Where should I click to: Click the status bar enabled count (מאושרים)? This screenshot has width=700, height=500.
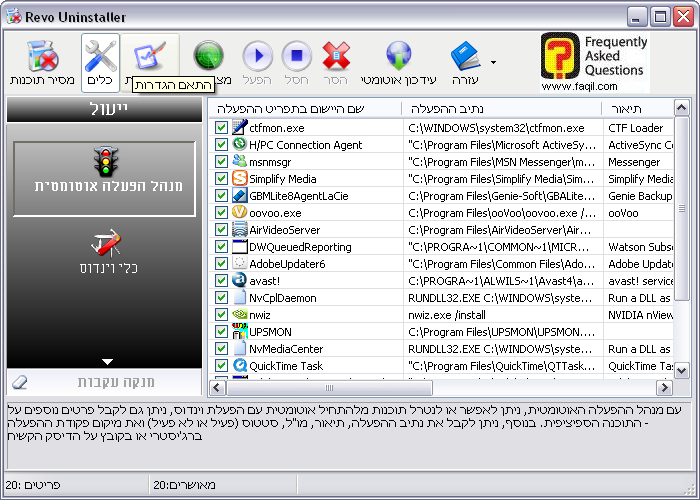tap(184, 485)
